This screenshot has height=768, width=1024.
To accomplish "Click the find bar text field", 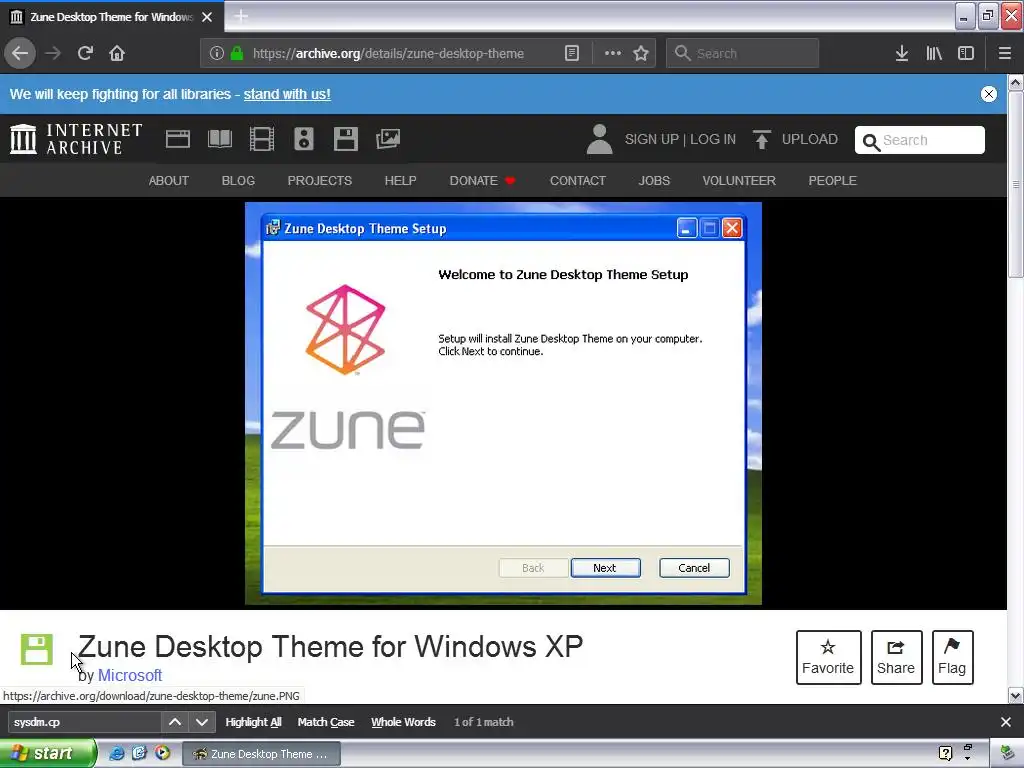I will tap(84, 722).
